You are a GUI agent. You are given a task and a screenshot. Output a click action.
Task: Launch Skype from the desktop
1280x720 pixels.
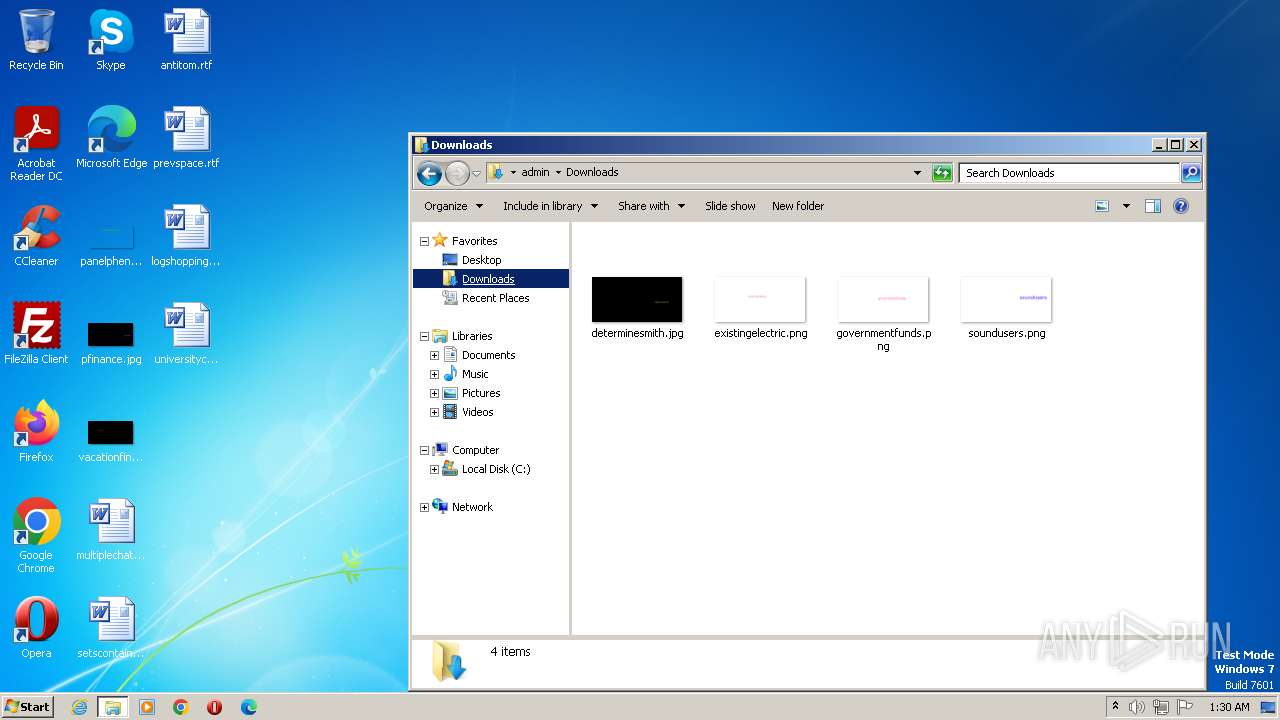coord(111,40)
